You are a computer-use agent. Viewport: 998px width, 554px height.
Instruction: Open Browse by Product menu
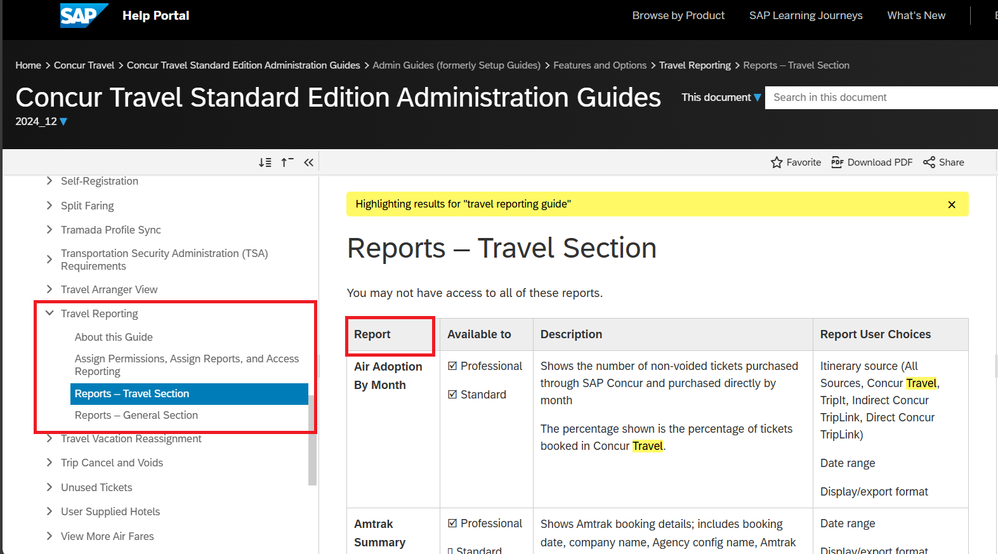[678, 15]
